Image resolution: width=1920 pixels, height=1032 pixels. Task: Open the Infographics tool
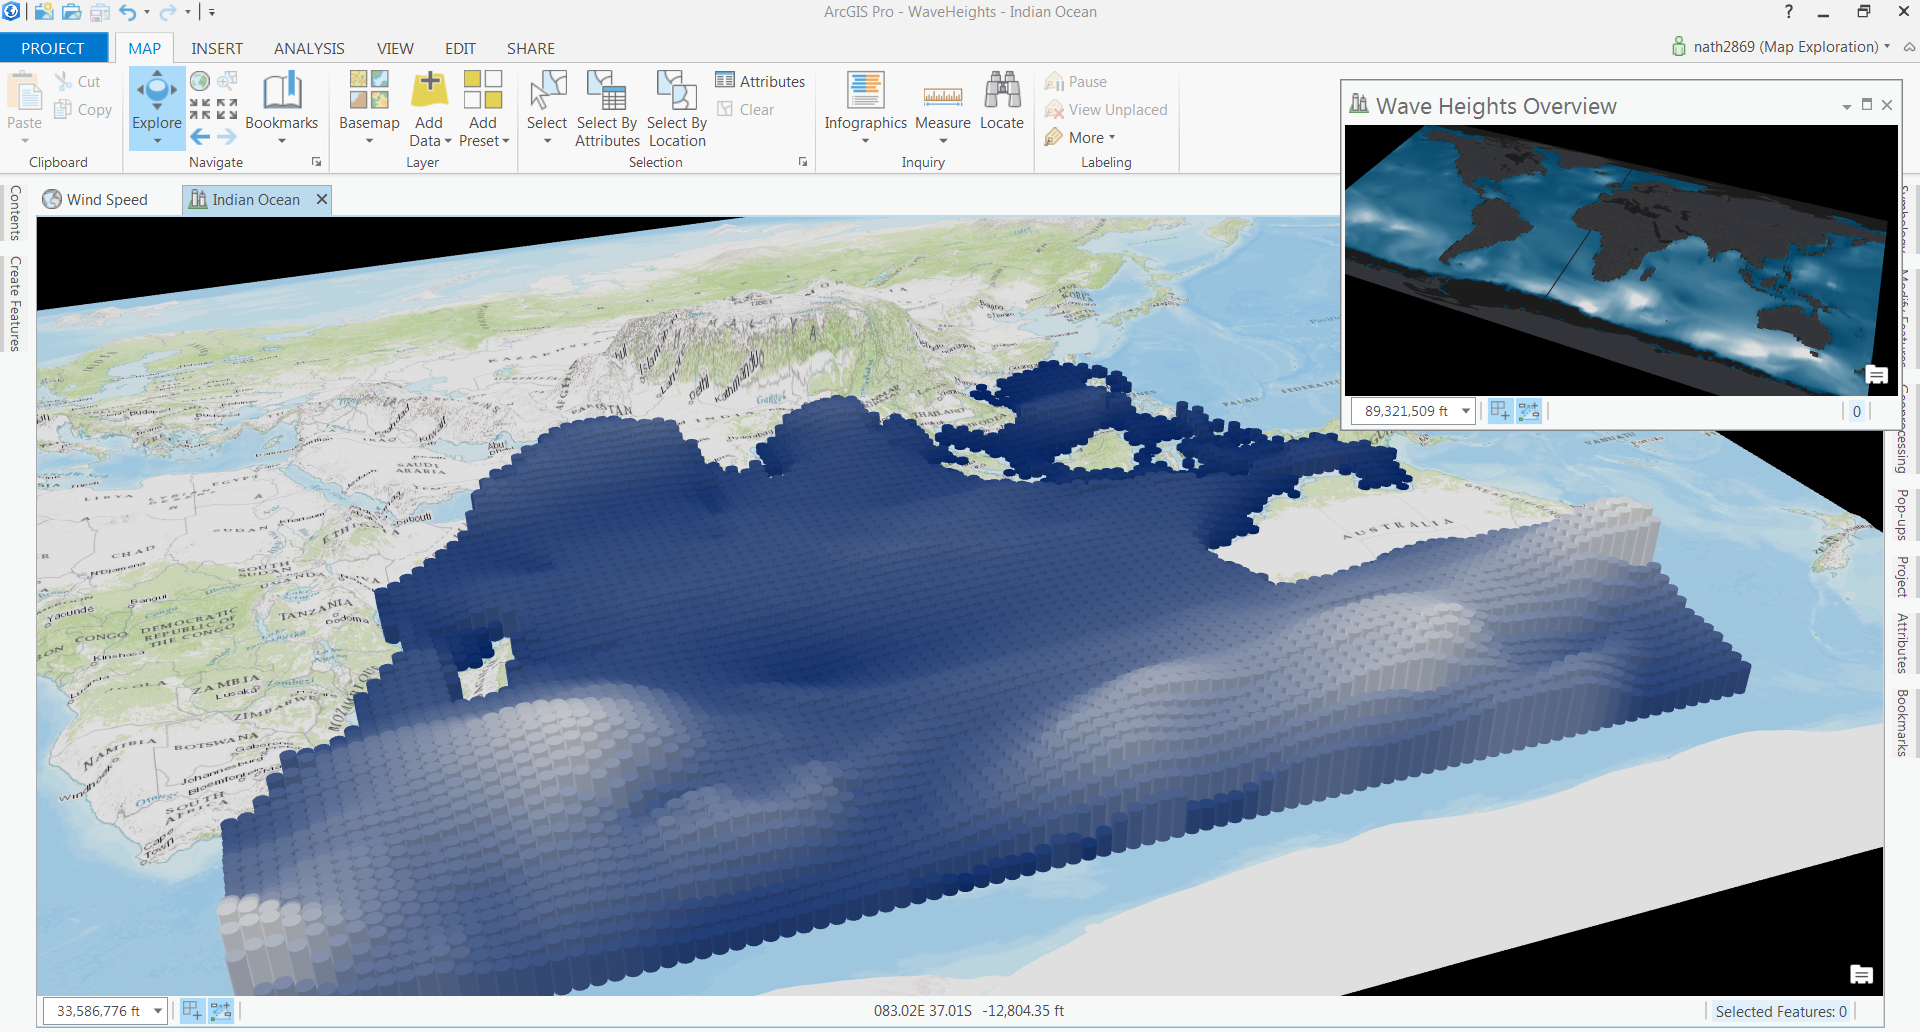(865, 90)
